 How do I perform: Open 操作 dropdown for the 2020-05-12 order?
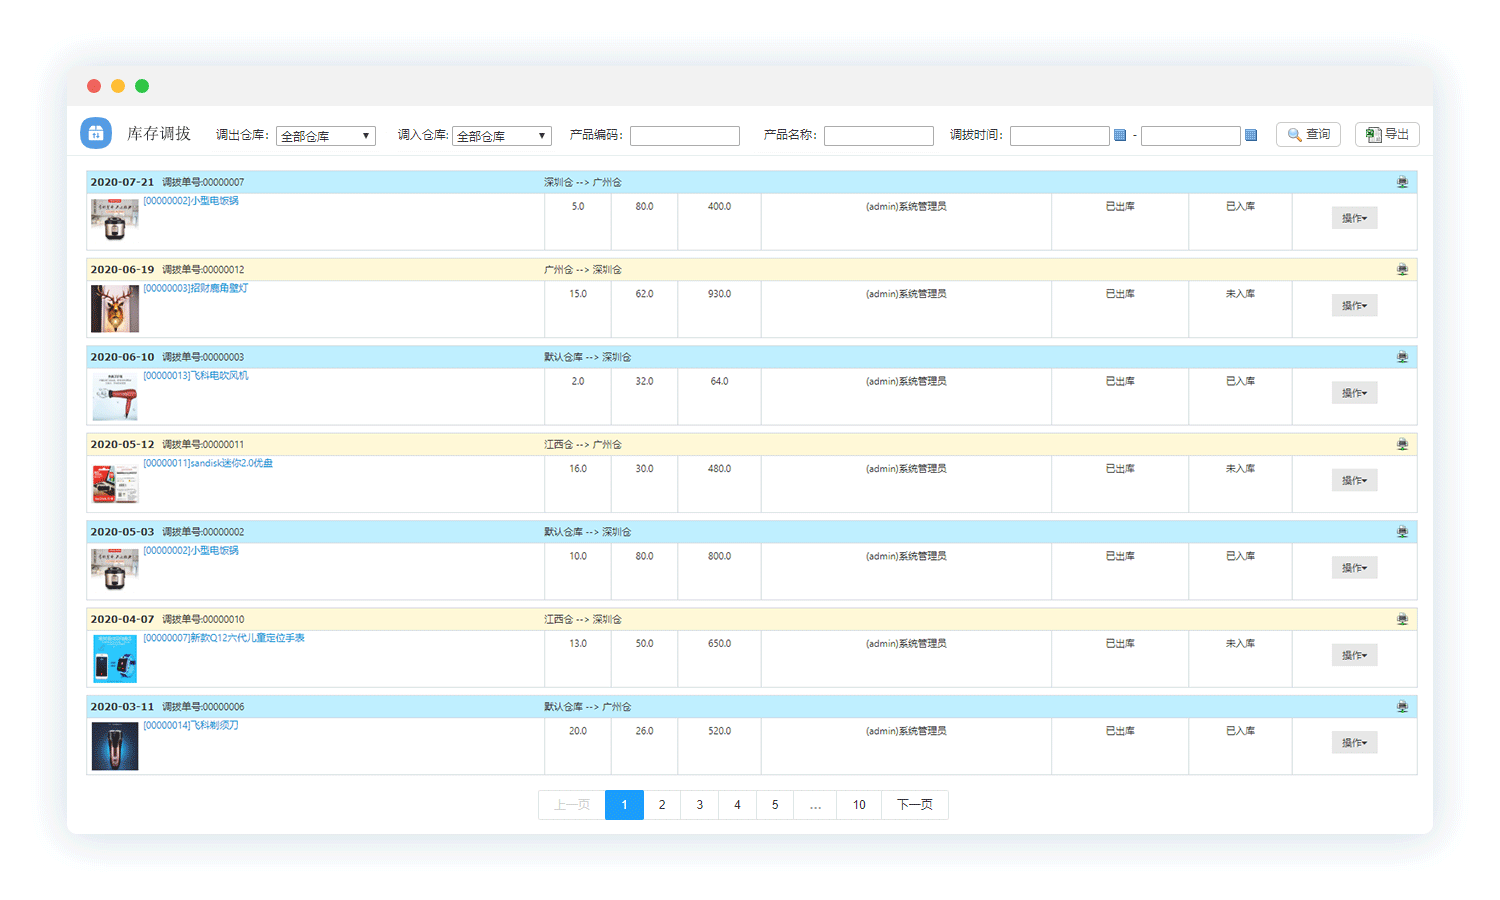(1354, 481)
